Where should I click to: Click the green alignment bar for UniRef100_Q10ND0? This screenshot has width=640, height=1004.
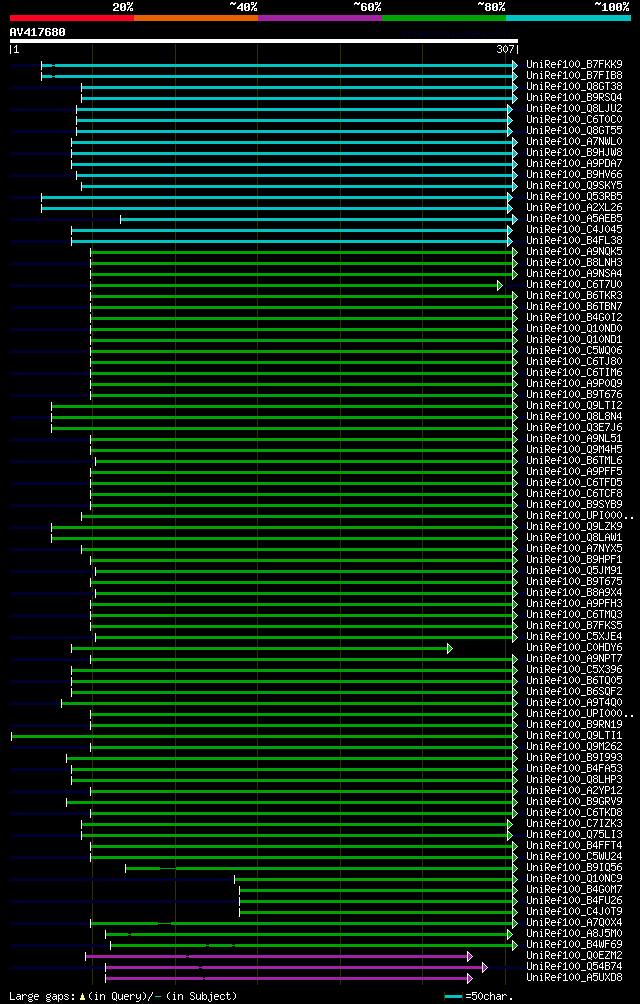302,329
